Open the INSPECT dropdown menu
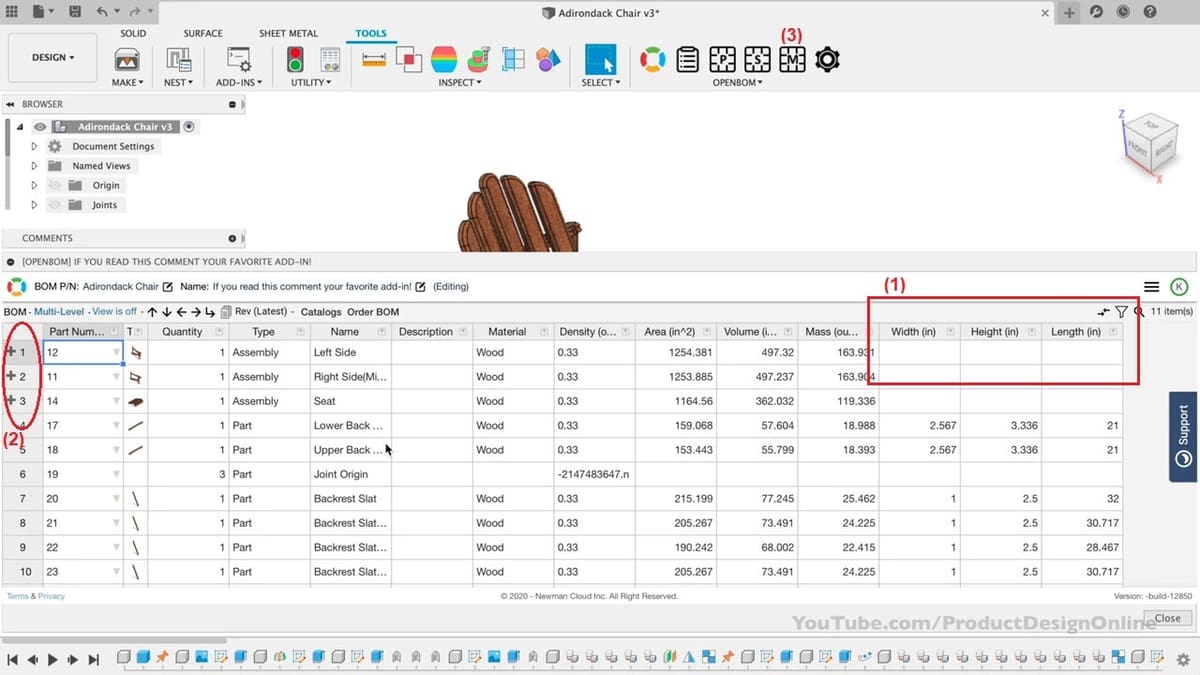1200x675 pixels. (x=460, y=82)
